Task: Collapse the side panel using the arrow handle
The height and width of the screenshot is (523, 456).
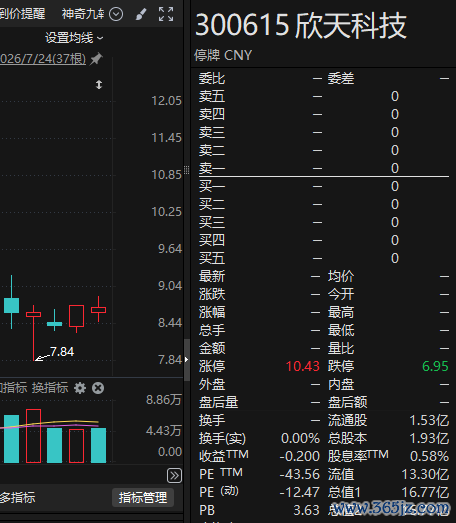Action: click(186, 360)
